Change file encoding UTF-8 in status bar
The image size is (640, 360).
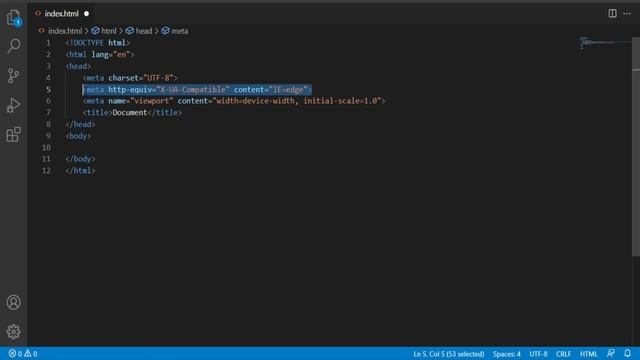tap(538, 354)
